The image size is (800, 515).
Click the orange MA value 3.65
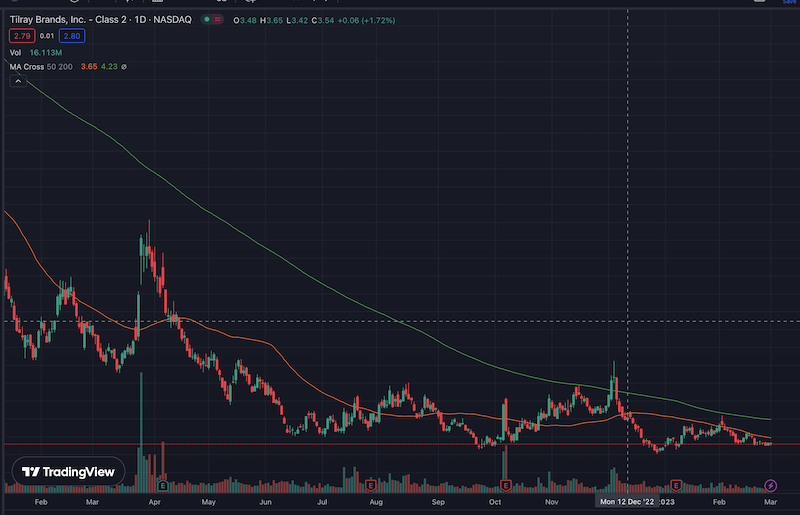pyautogui.click(x=89, y=67)
